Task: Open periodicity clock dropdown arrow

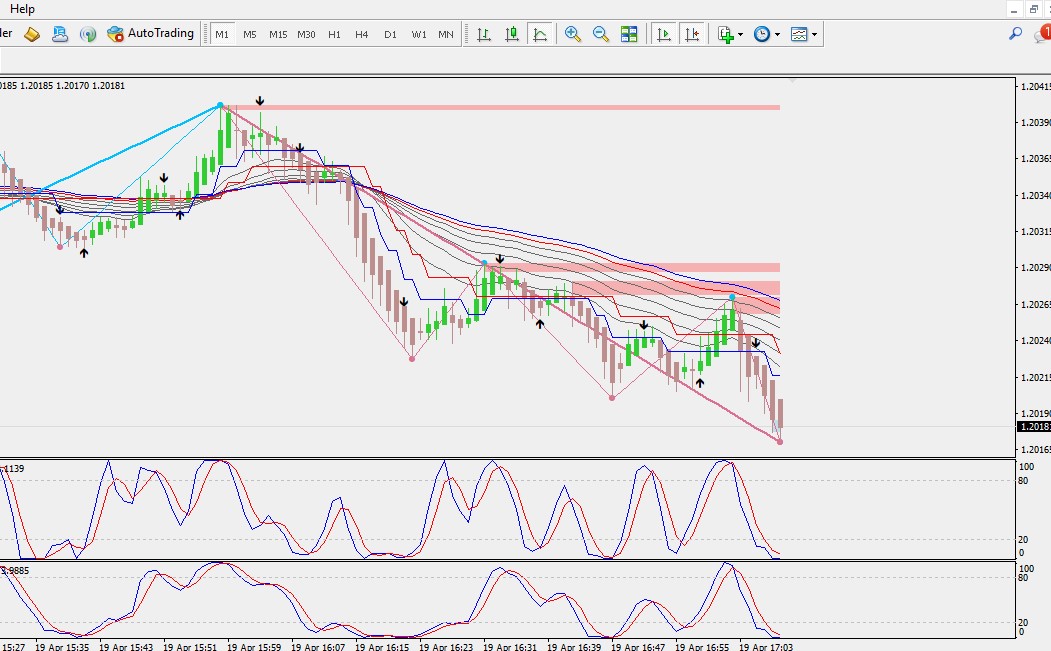Action: [777, 35]
